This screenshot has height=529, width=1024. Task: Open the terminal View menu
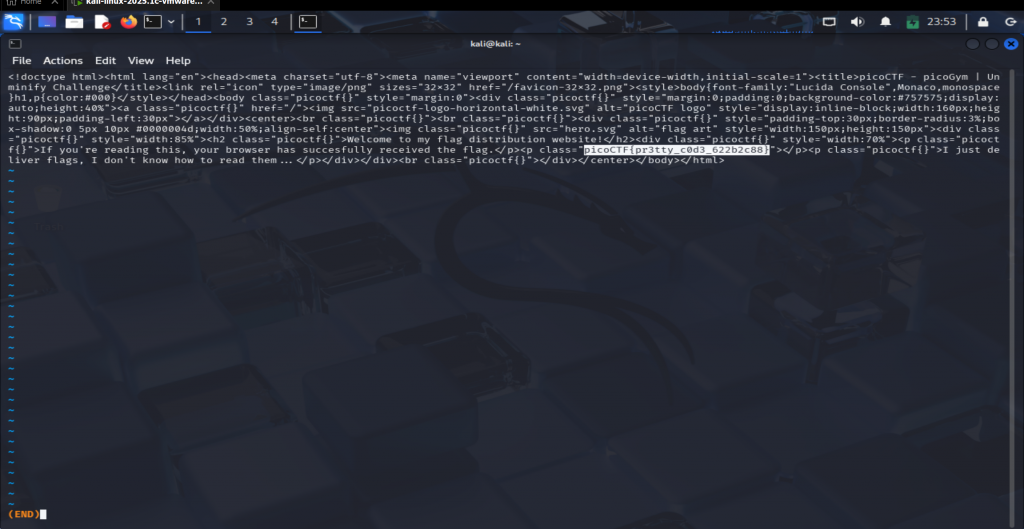pyautogui.click(x=140, y=60)
